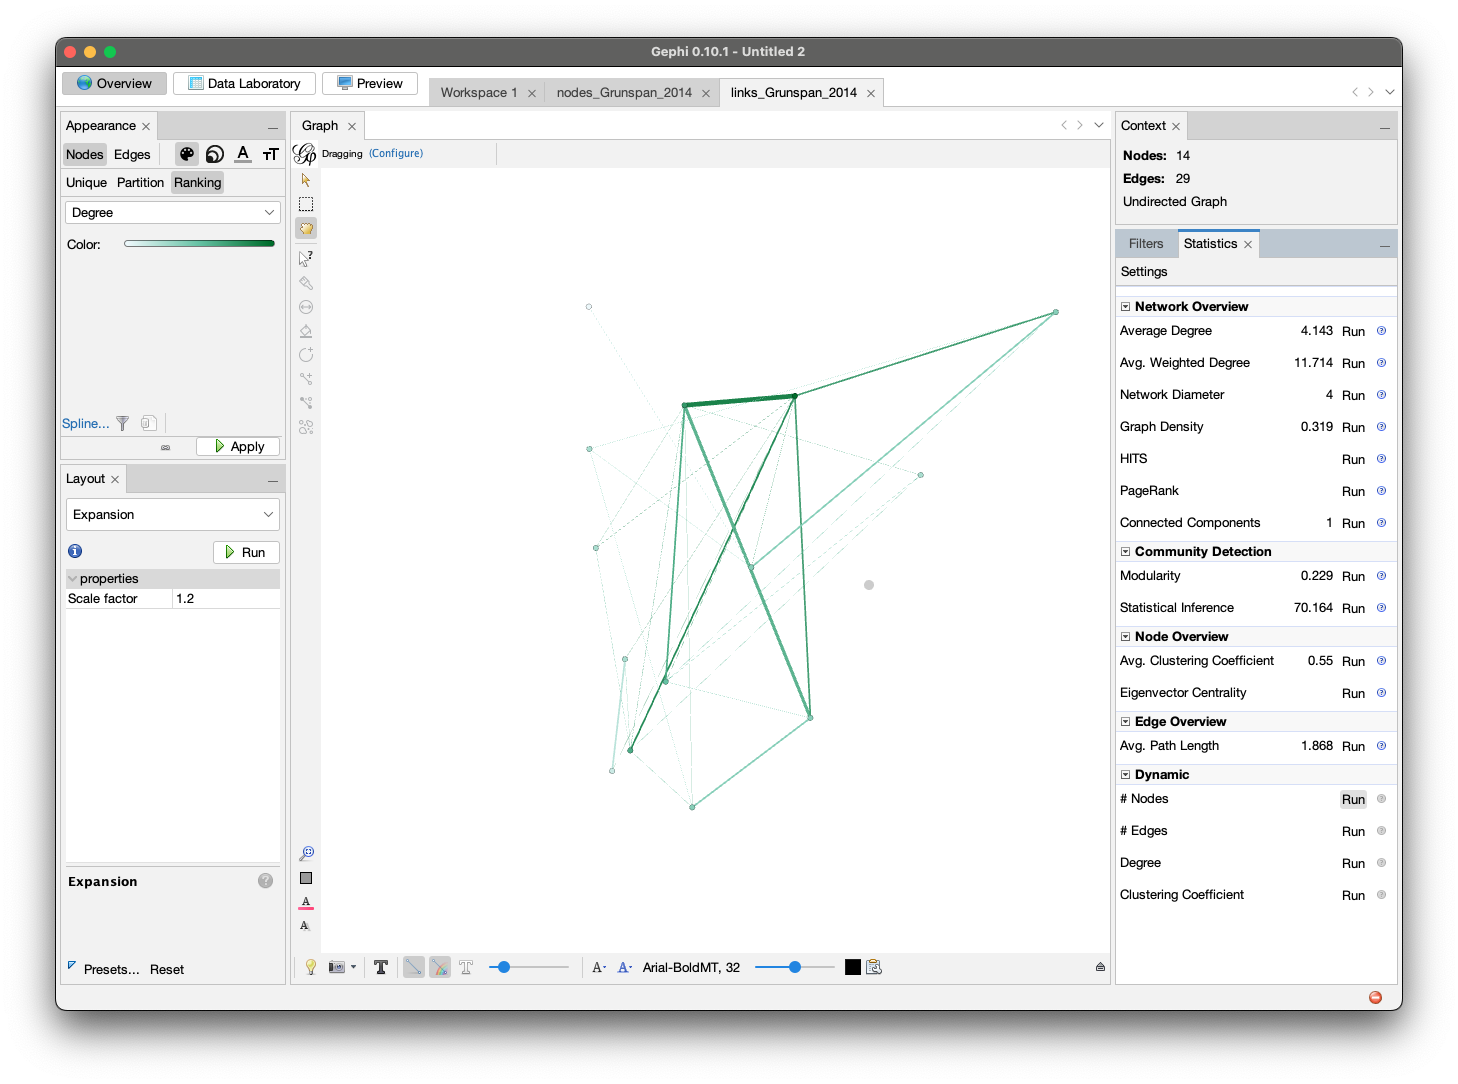Toggle show node labels bold T
This screenshot has width=1458, height=1084.
[381, 967]
